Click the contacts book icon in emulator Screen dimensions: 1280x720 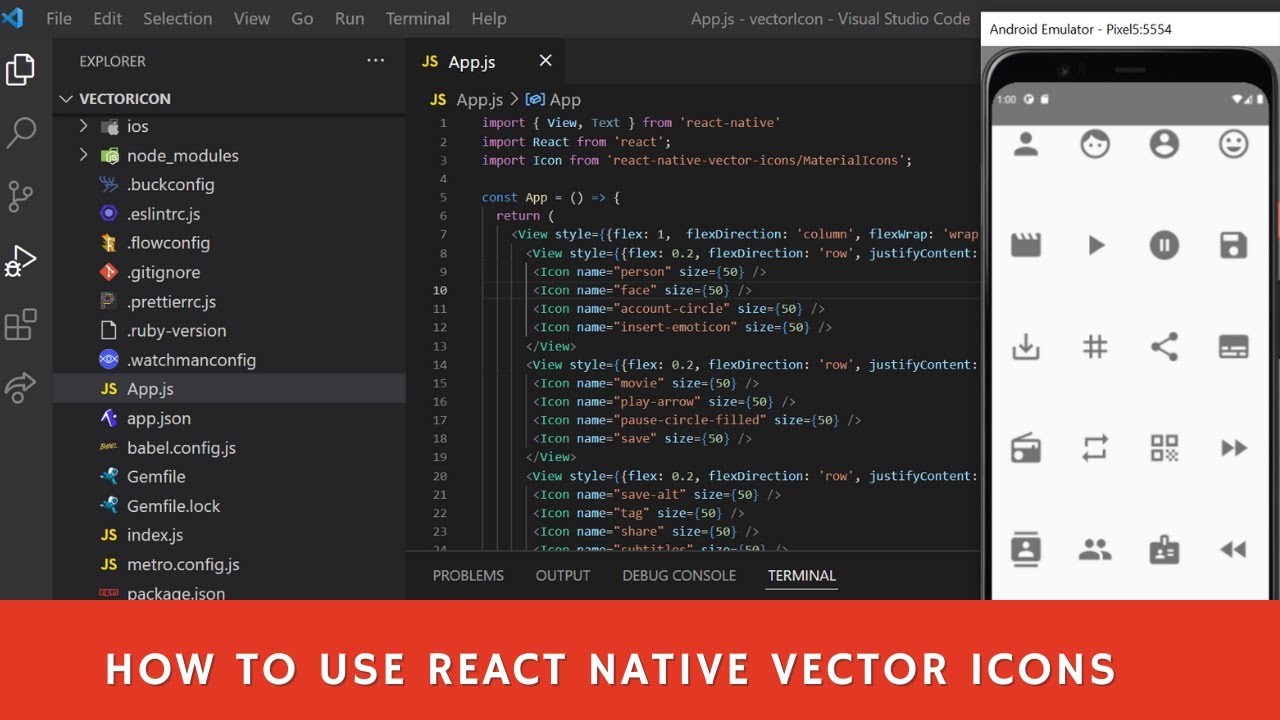coord(1026,549)
